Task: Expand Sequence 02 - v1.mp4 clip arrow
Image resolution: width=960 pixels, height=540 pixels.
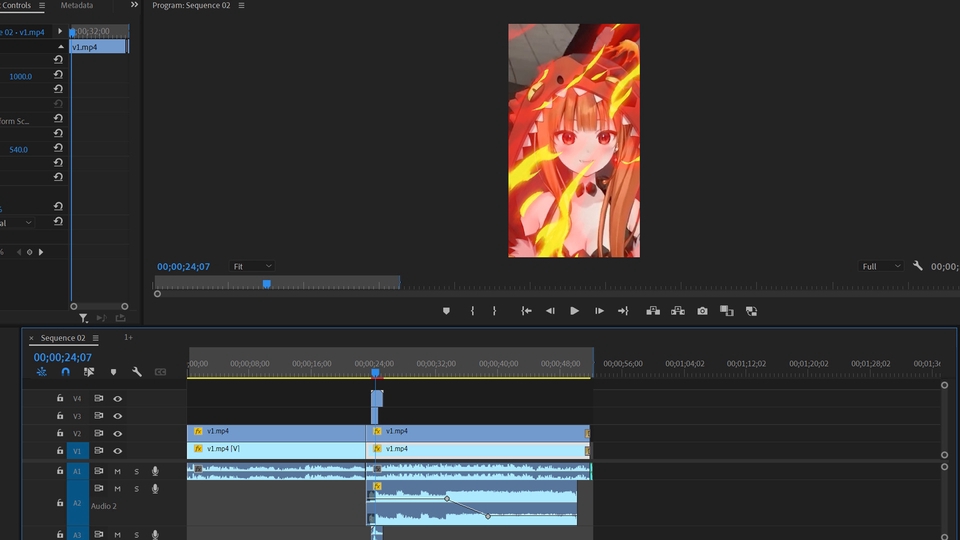Action: [x=60, y=31]
